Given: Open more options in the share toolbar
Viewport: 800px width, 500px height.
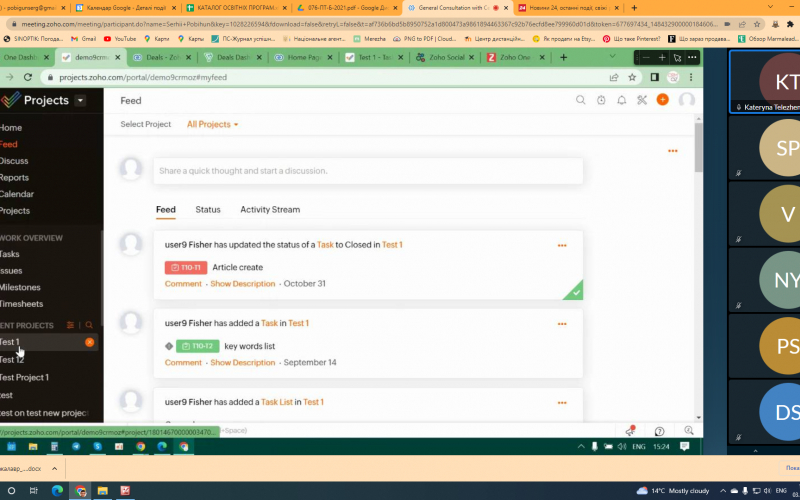Looking at the screenshot, I should pos(692,58).
